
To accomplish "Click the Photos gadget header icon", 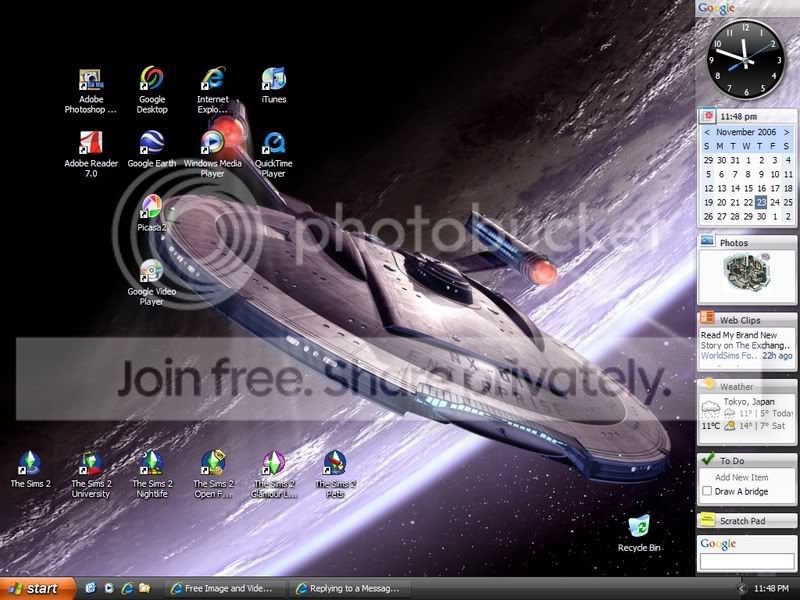I will (707, 241).
